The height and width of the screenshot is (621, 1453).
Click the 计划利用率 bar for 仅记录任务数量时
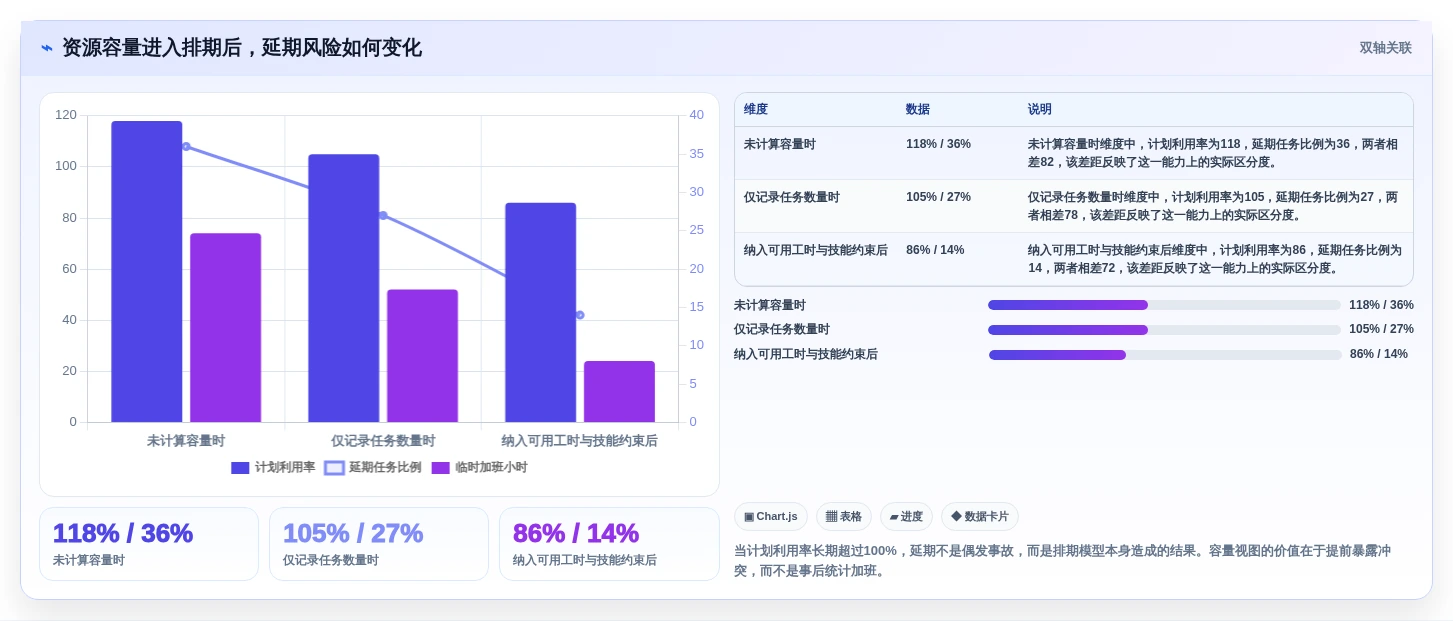344,288
